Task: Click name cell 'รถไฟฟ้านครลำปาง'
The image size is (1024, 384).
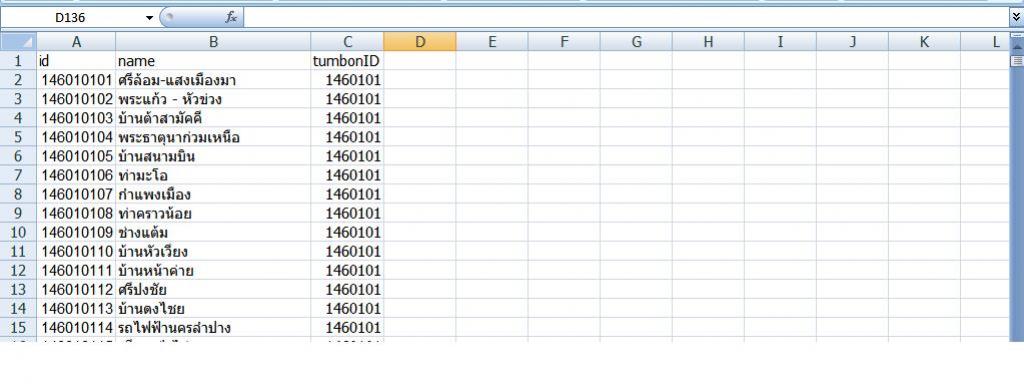Action: (x=214, y=327)
